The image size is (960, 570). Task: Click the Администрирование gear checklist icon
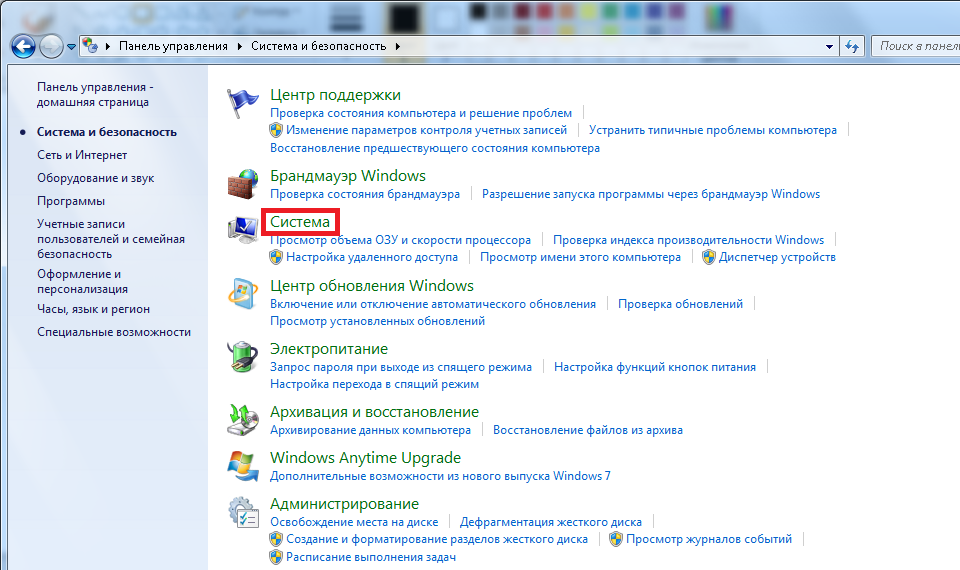point(242,512)
